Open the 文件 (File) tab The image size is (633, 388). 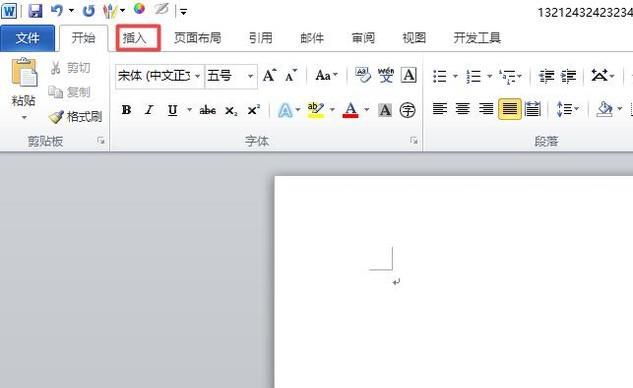point(27,38)
